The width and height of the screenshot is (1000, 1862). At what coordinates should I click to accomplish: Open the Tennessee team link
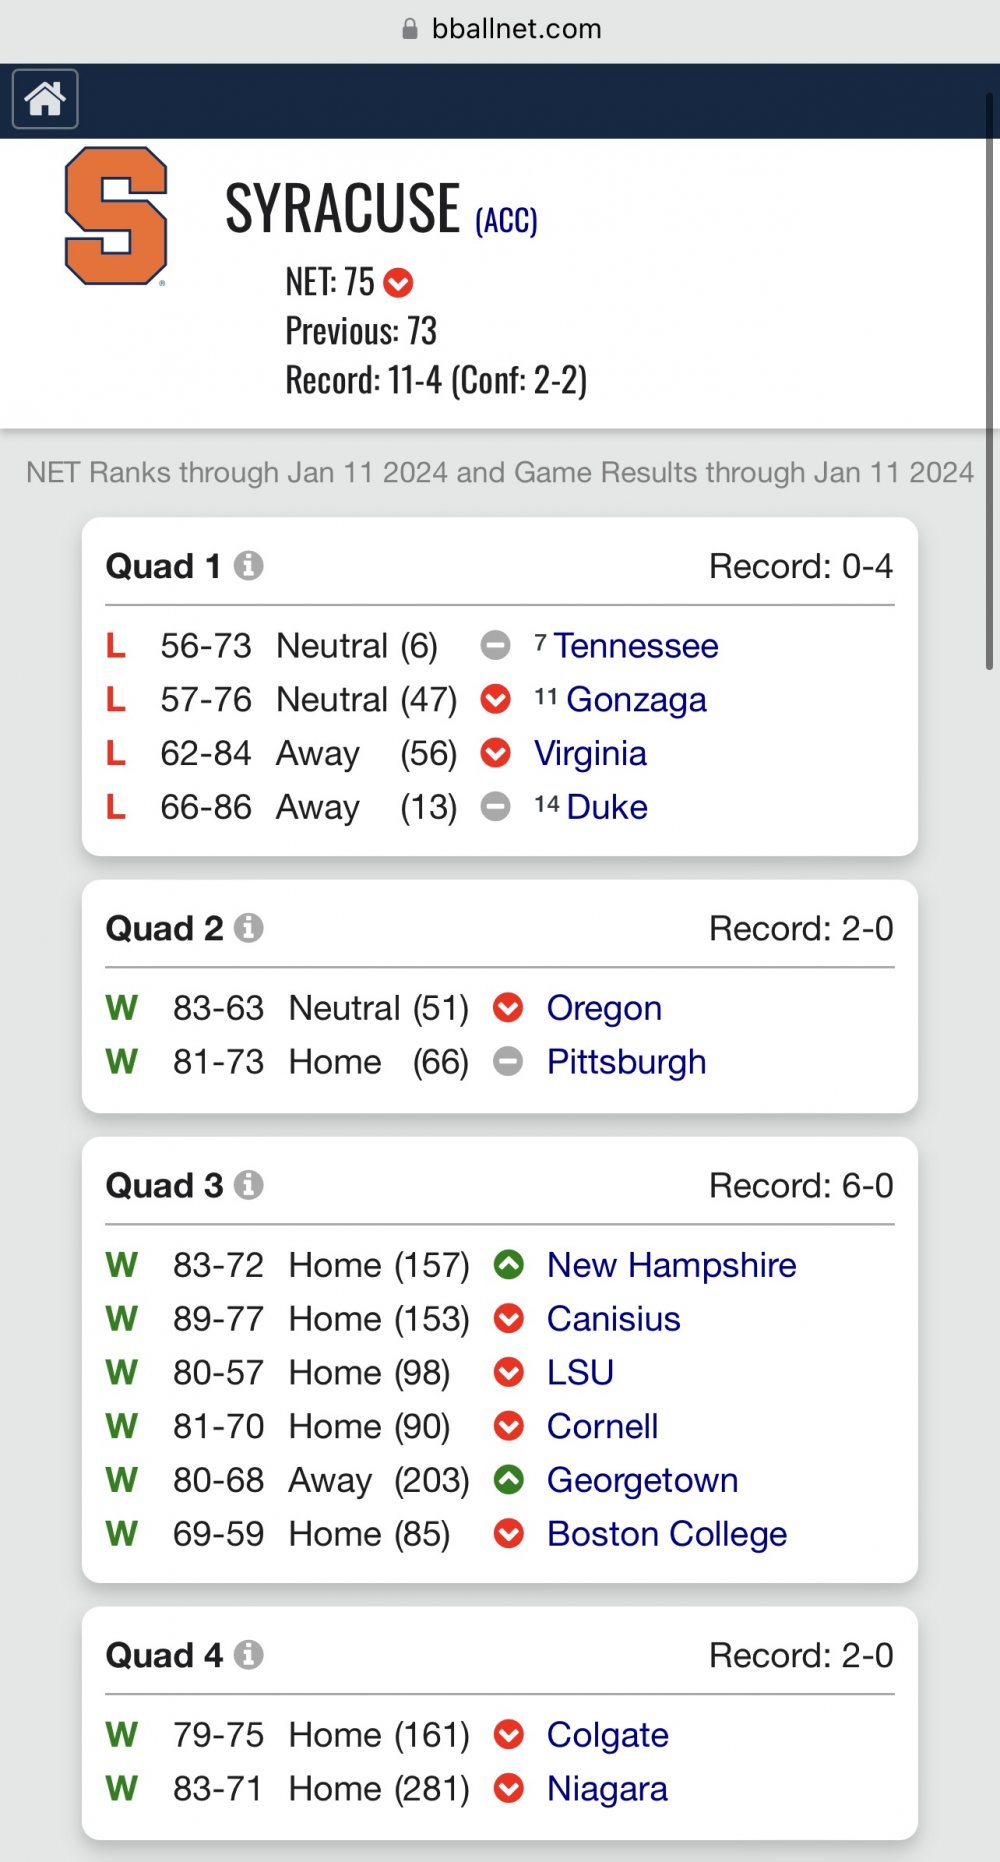(636, 646)
